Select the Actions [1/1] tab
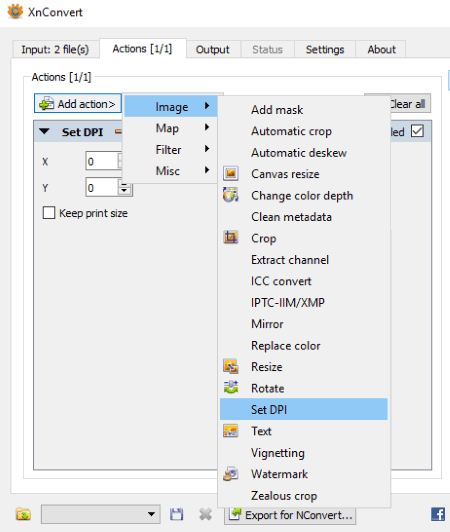The image size is (450, 532). 143,49
